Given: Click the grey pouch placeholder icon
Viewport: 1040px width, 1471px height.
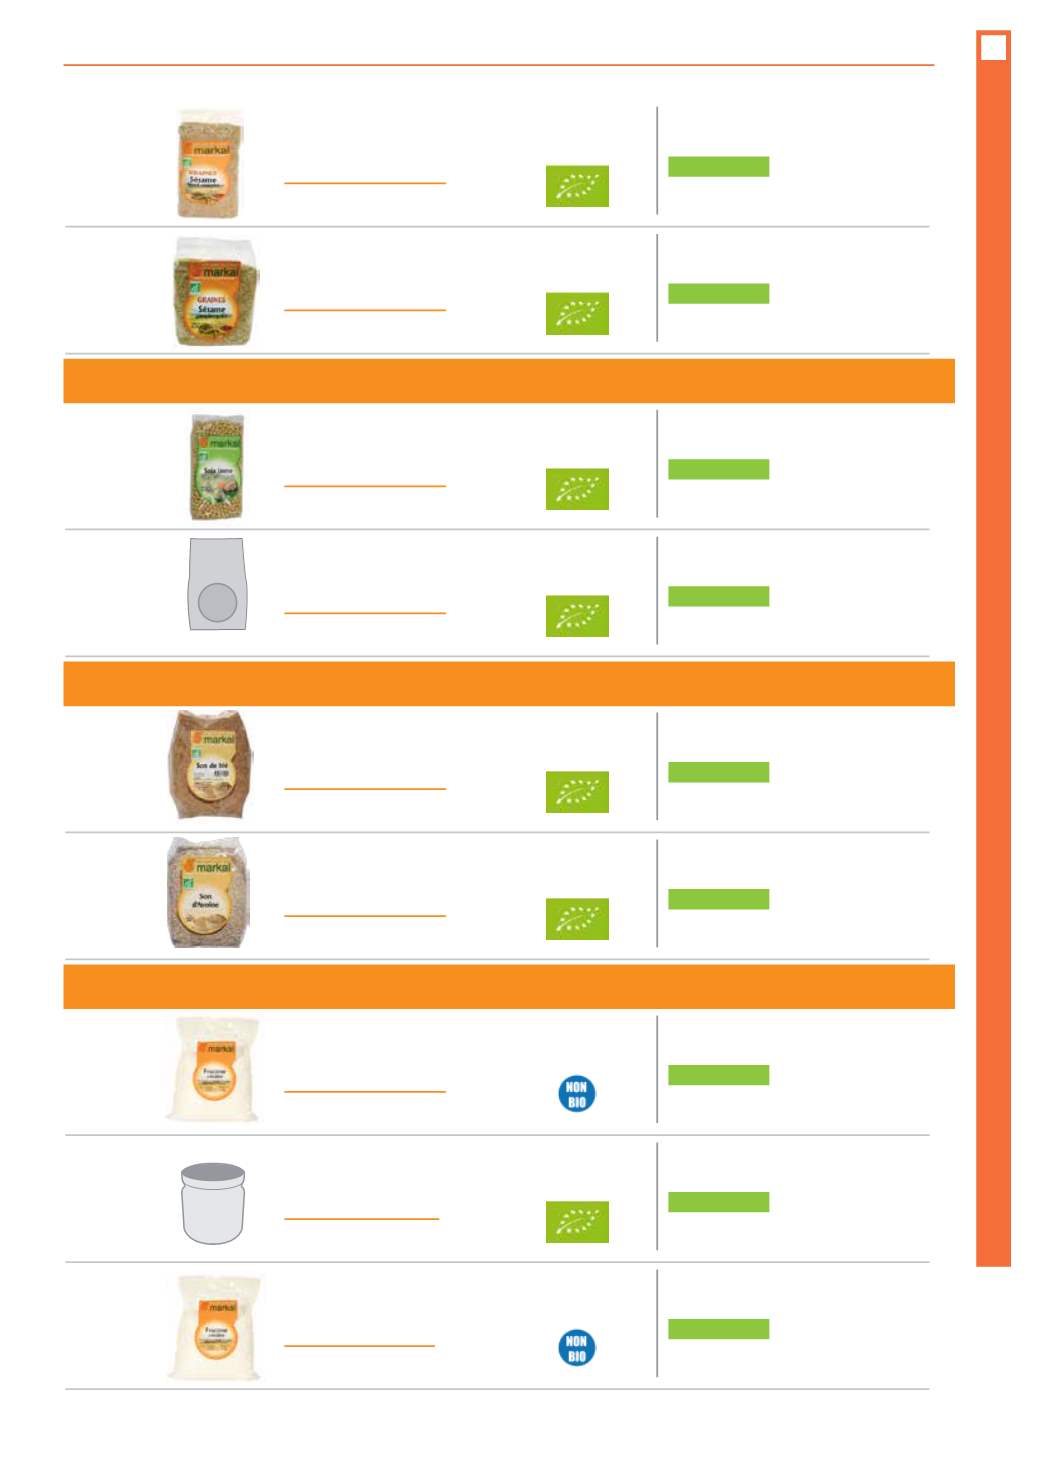Looking at the screenshot, I should (217, 585).
